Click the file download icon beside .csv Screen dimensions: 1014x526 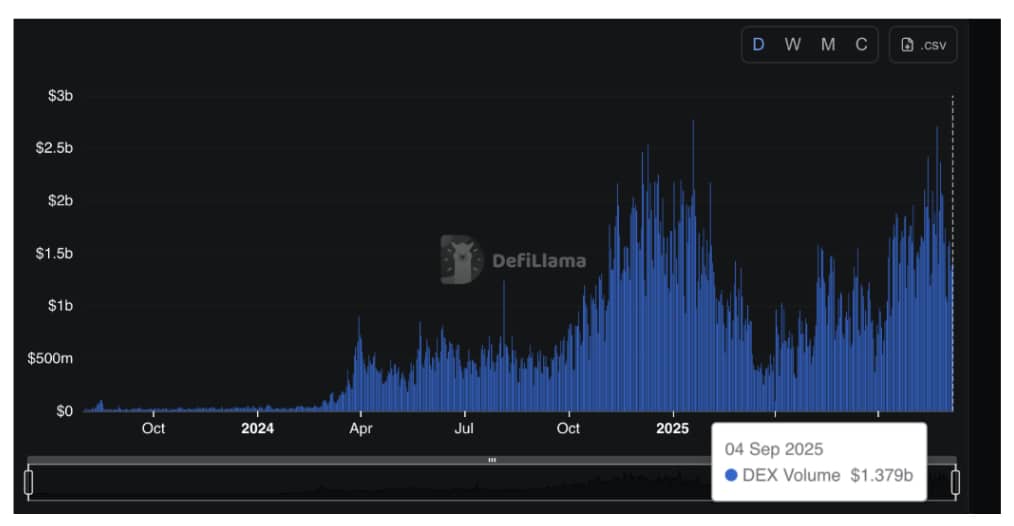(907, 45)
